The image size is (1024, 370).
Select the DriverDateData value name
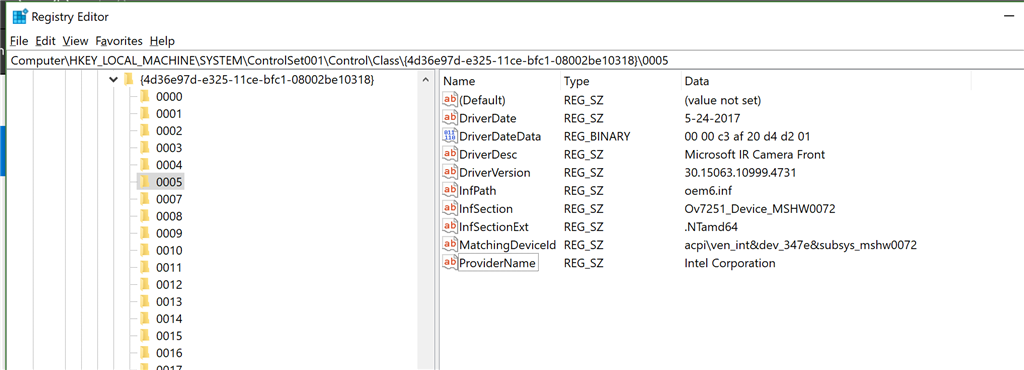tap(500, 136)
